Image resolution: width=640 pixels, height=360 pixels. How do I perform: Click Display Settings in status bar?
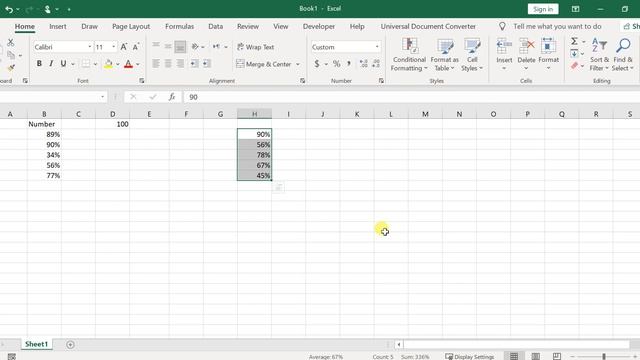point(469,356)
